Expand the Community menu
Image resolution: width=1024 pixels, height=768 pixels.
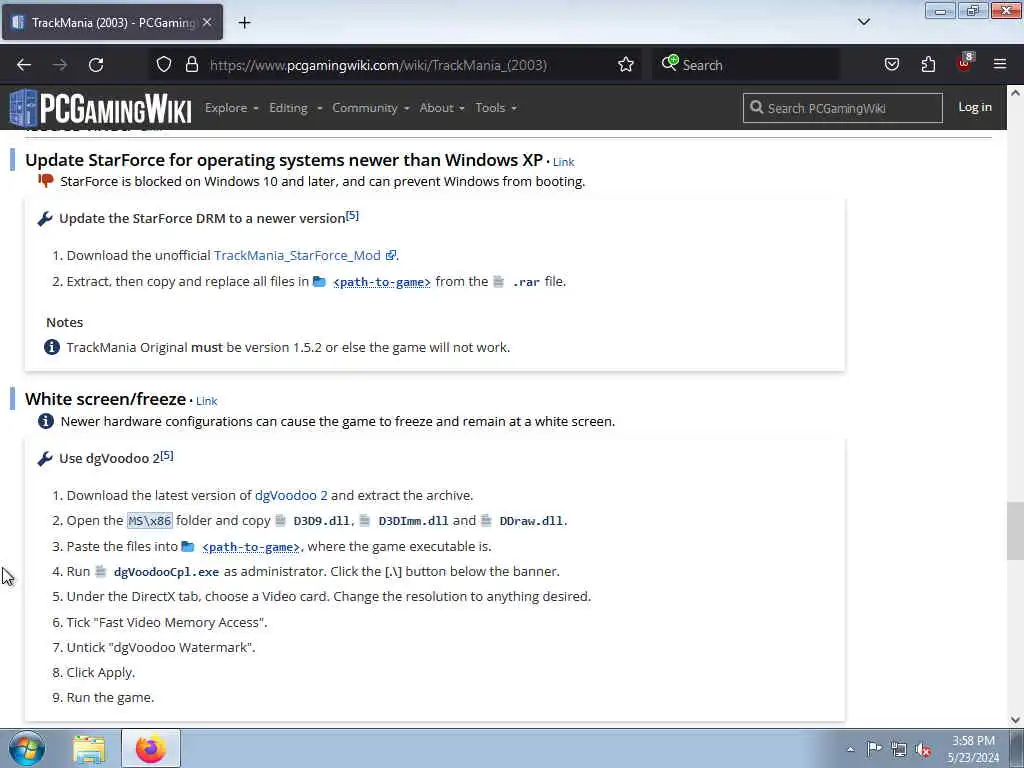click(x=370, y=108)
